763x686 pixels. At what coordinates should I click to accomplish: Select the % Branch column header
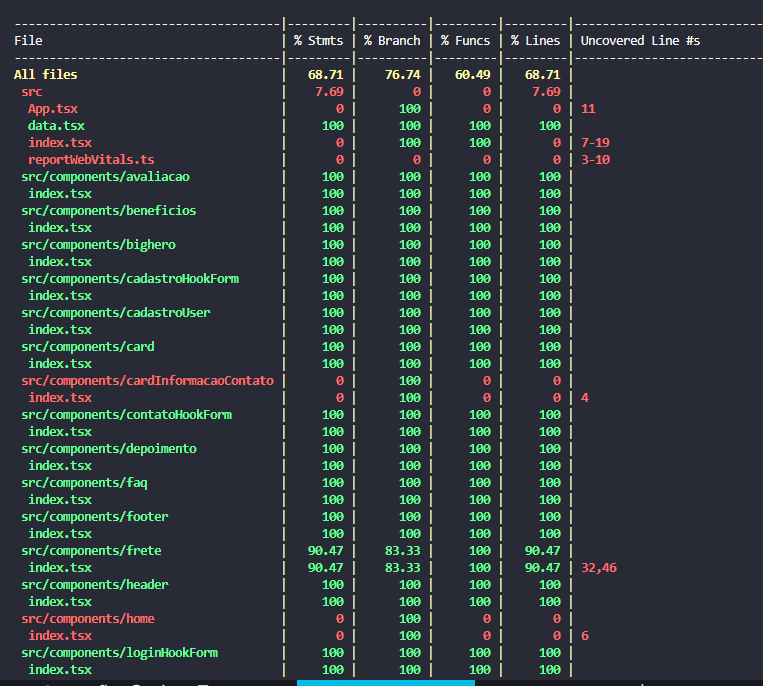392,41
